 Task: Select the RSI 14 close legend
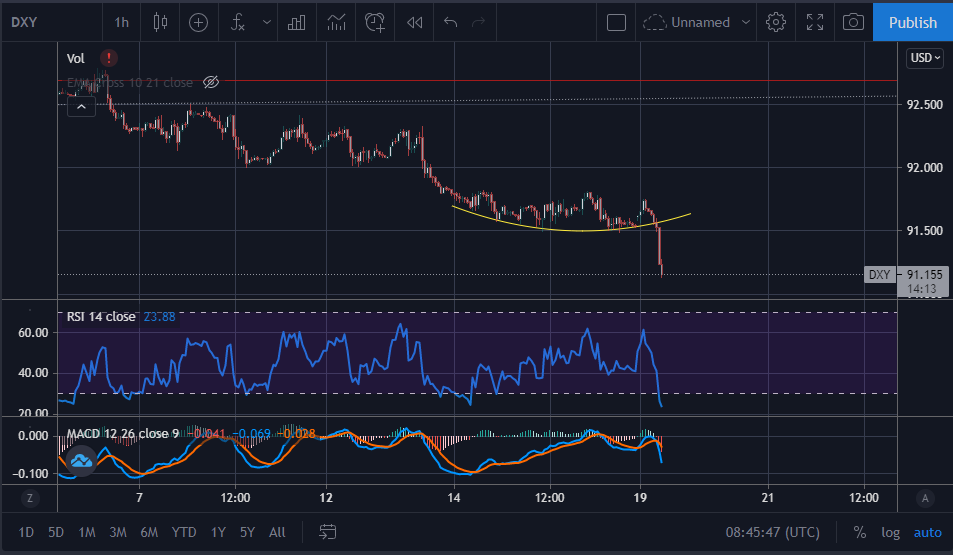101,317
